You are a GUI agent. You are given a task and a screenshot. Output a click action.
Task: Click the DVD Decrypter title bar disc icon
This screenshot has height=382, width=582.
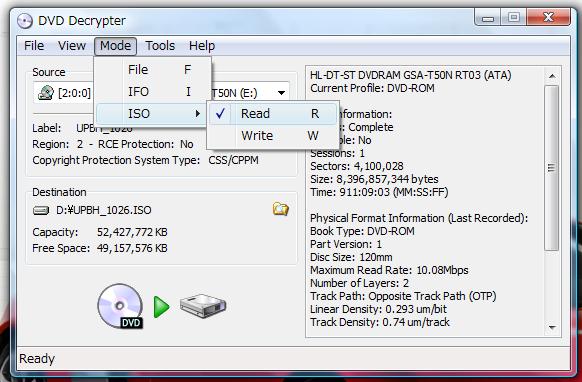coord(25,21)
